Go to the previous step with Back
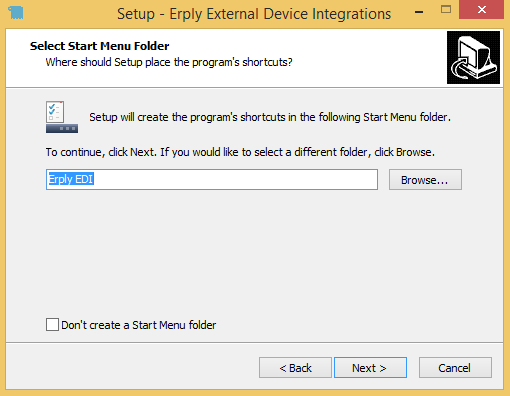 (295, 368)
